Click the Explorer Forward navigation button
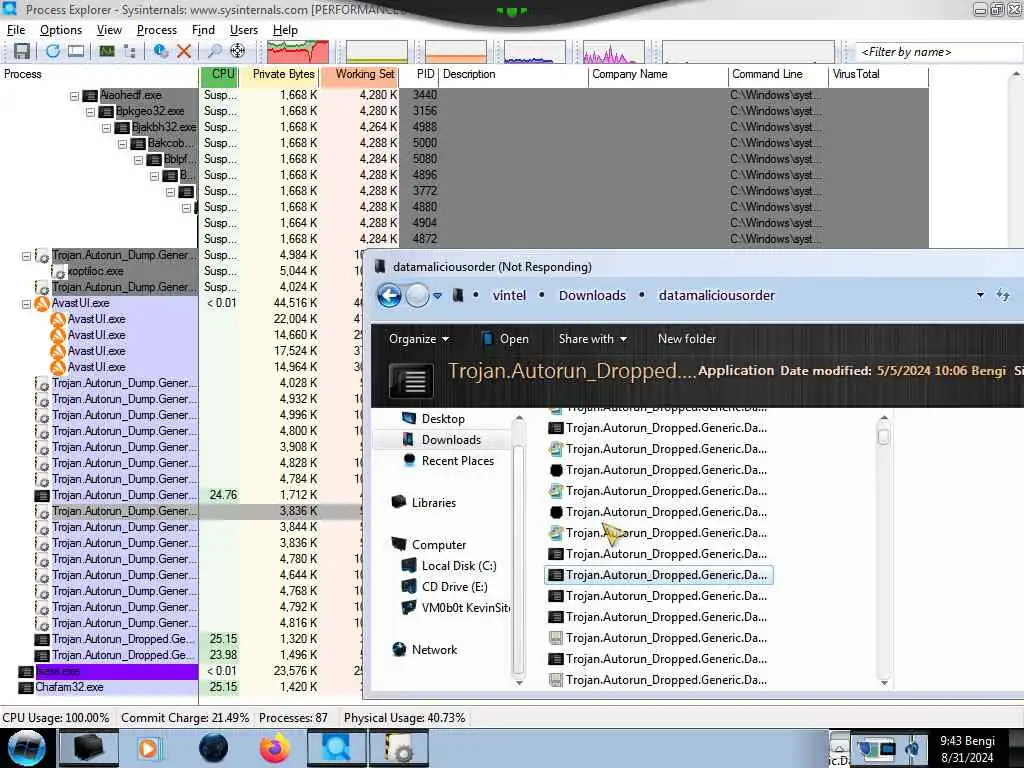The image size is (1024, 768). [417, 296]
